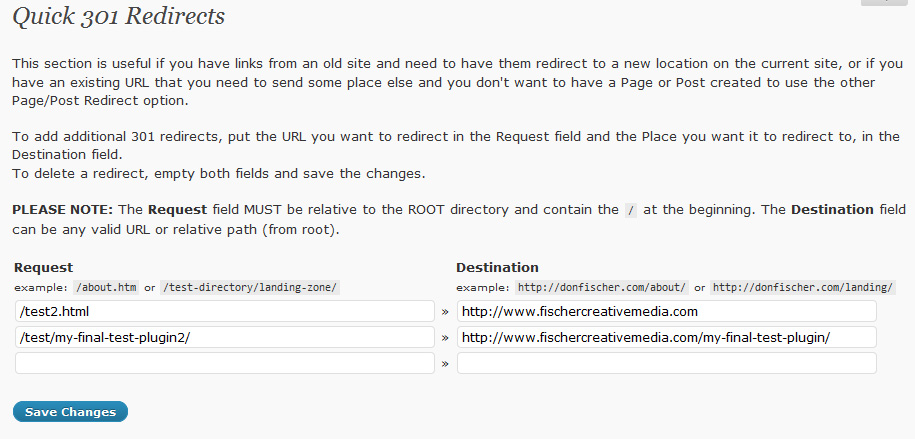This screenshot has width=915, height=439.
Task: Click the empty Request field in the last row
Action: [224, 363]
